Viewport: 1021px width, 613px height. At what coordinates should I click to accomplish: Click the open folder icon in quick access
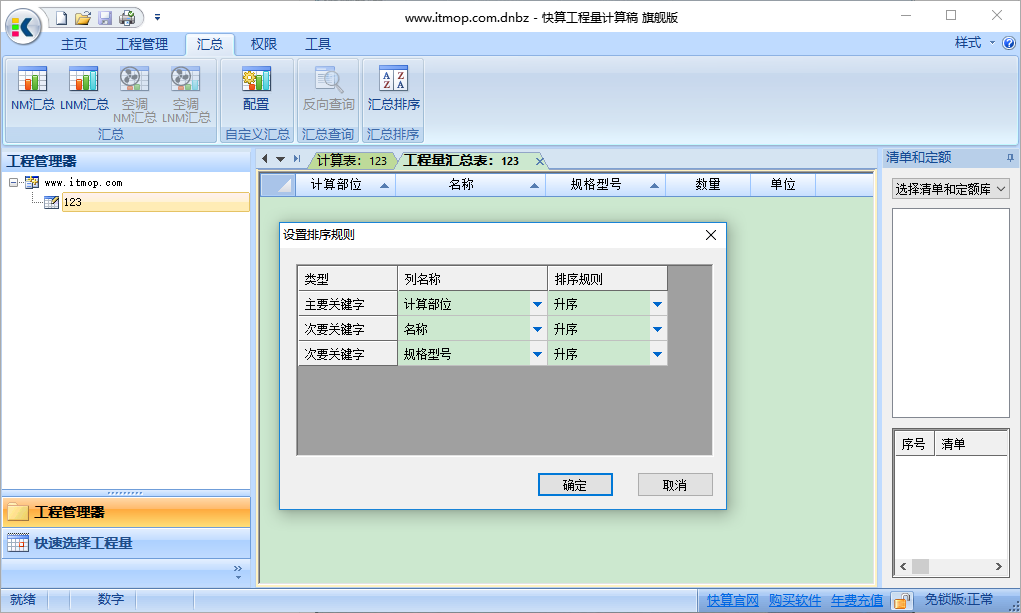tap(83, 17)
